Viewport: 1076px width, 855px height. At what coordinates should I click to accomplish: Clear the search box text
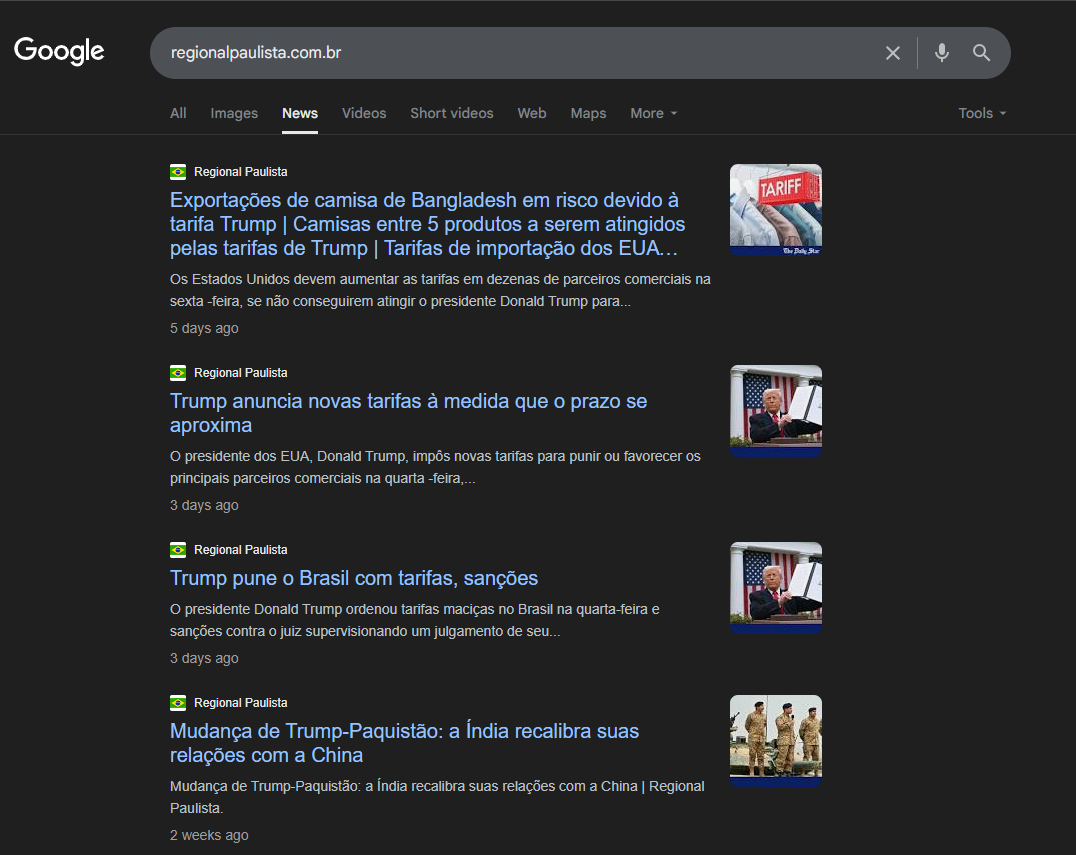point(892,53)
